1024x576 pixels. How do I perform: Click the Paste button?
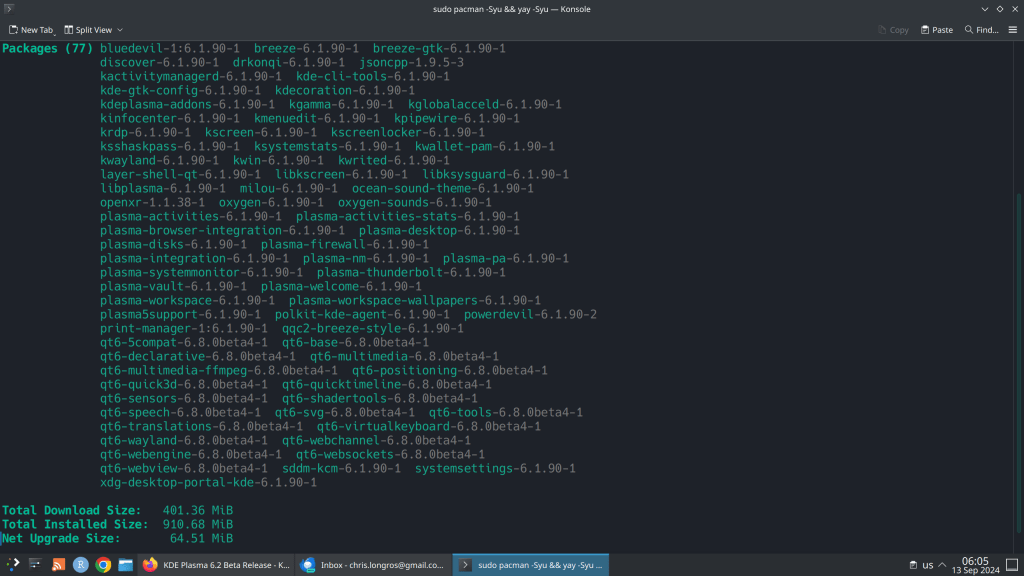936,30
